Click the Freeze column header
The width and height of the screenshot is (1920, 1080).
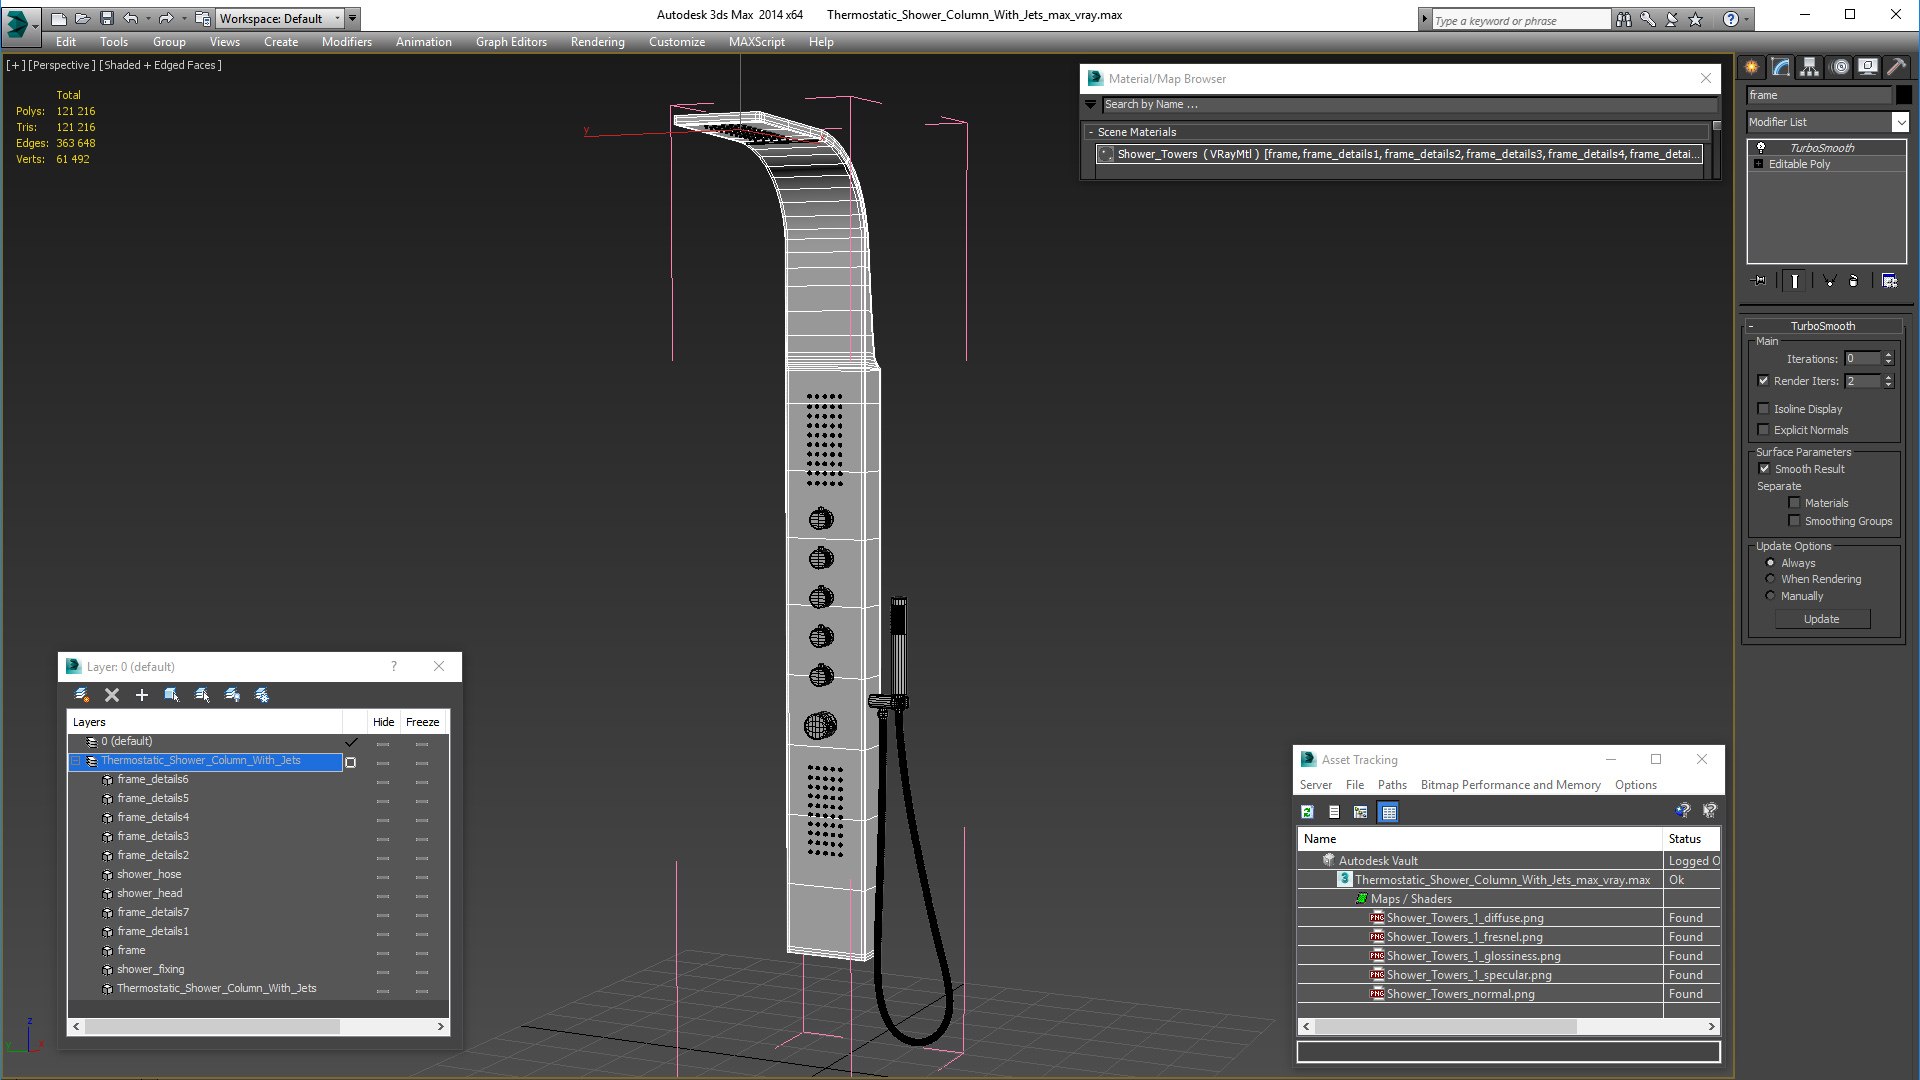click(422, 722)
